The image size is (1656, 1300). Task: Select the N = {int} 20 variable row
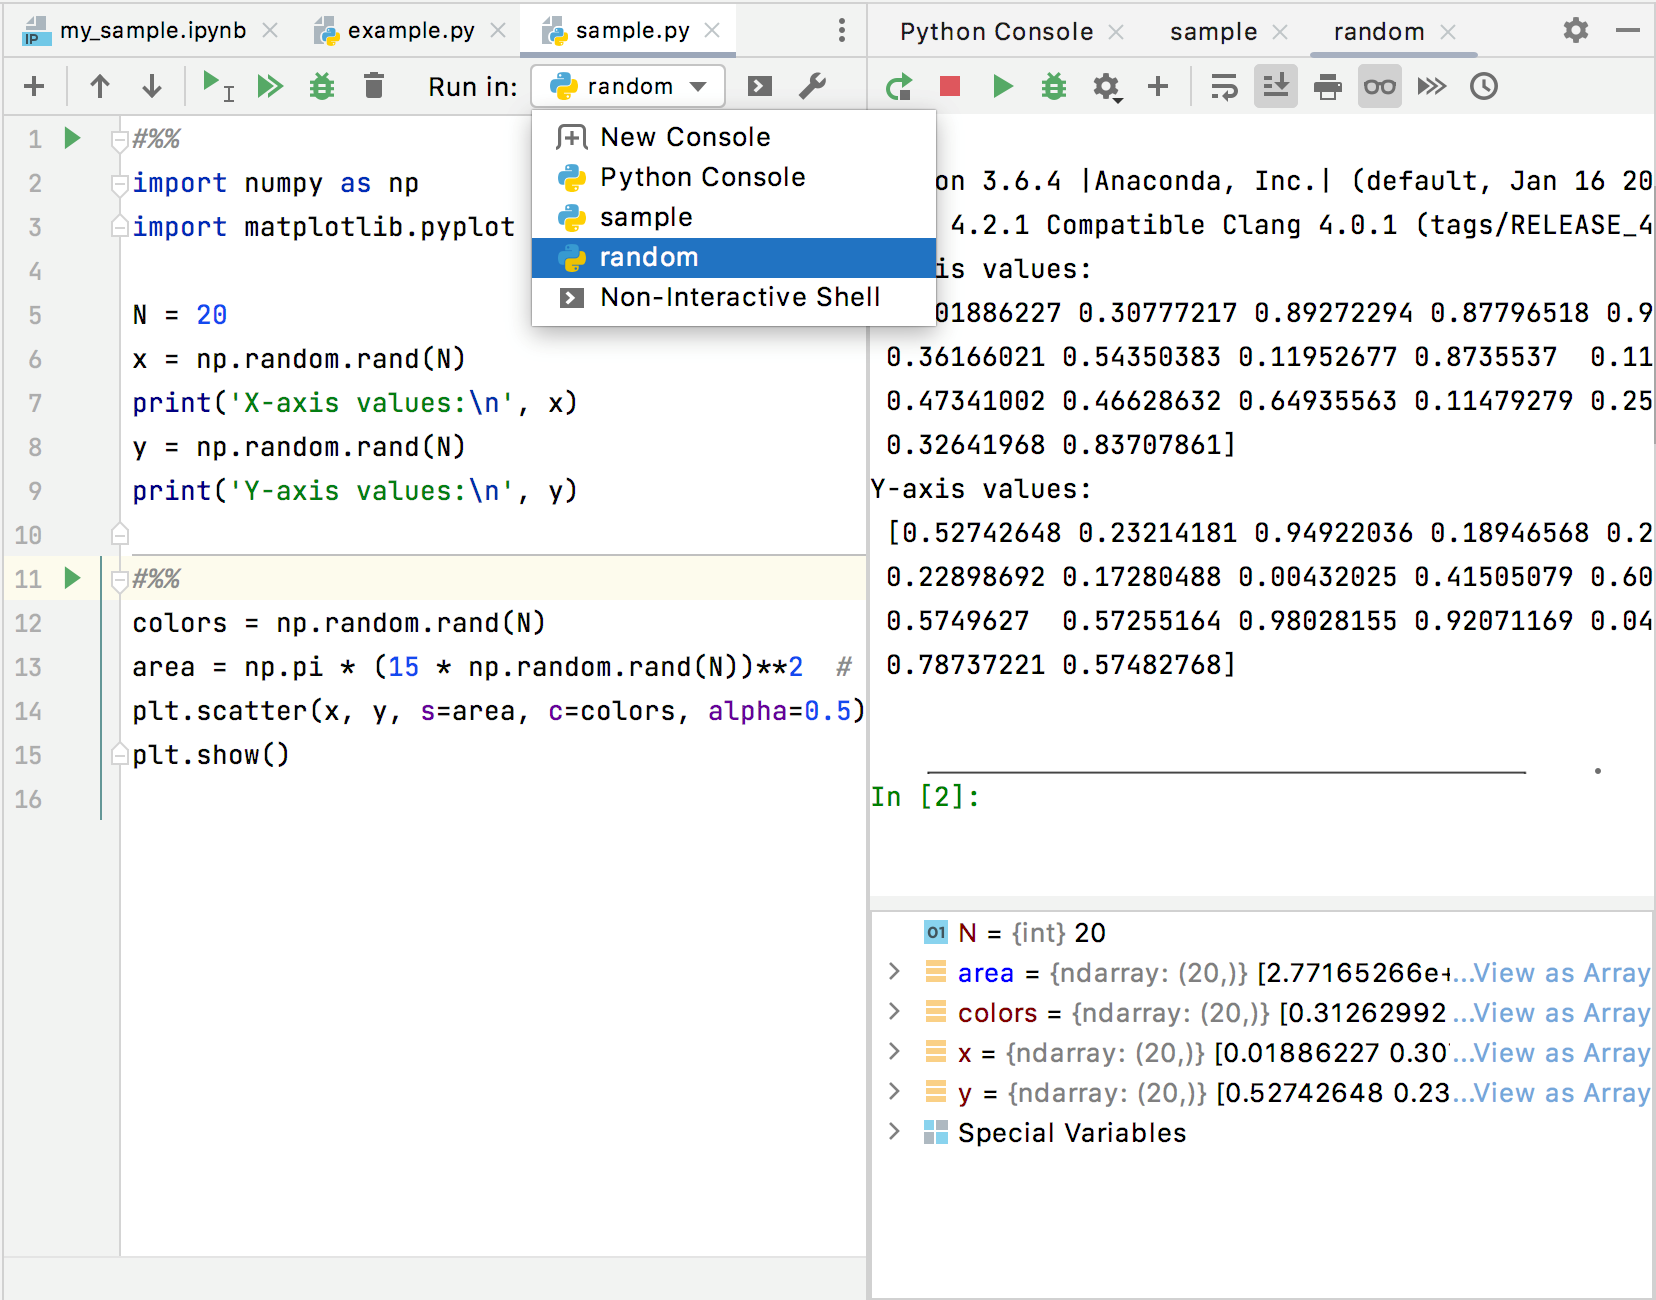pos(1262,932)
